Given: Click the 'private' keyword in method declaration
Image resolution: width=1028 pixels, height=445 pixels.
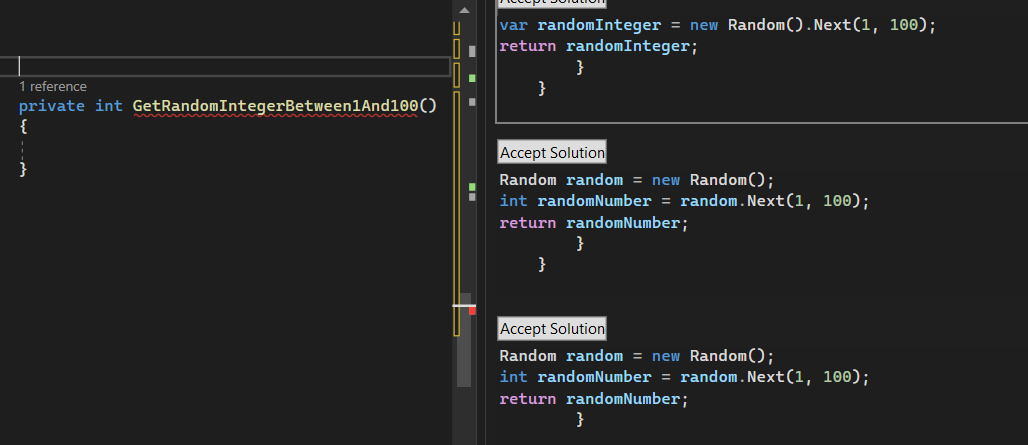Looking at the screenshot, I should click(52, 106).
